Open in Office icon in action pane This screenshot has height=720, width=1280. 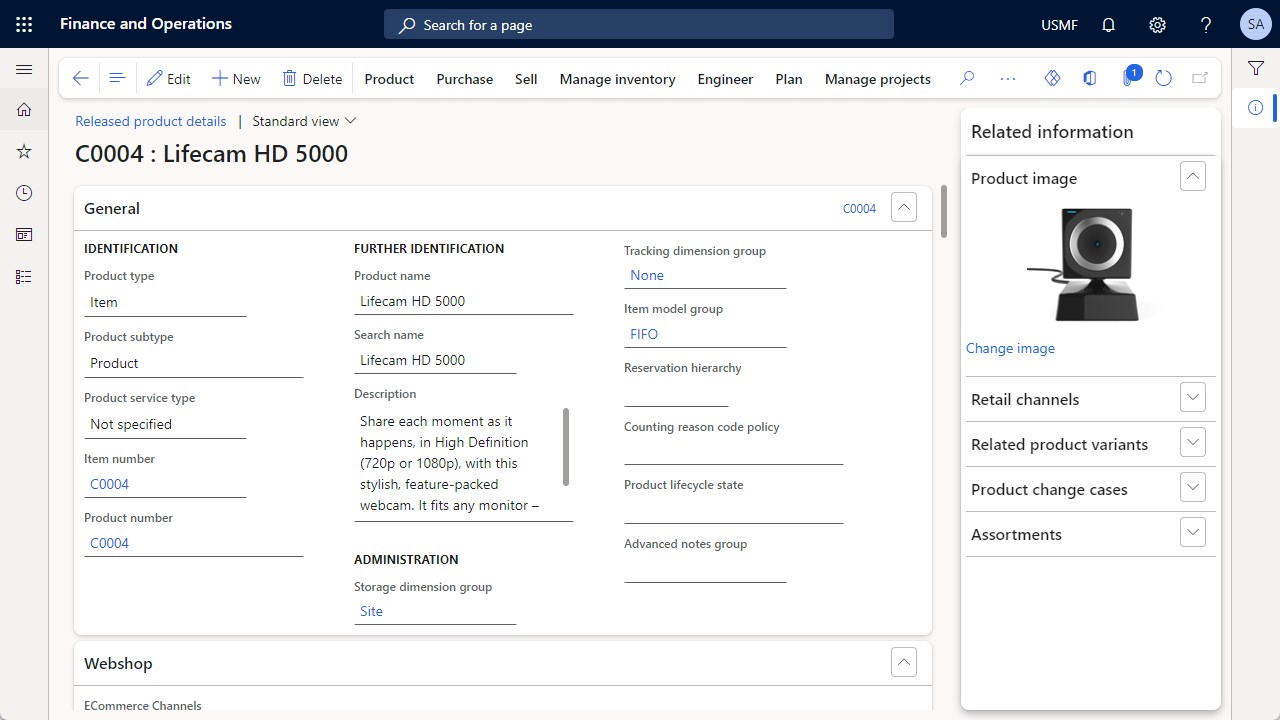[x=1090, y=78]
